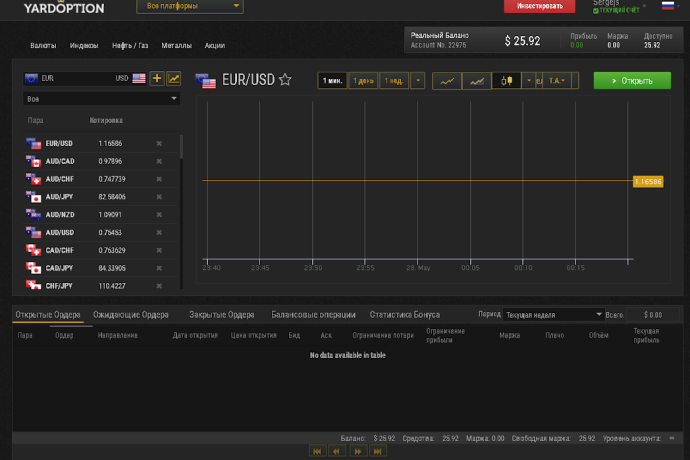Click the pair list scrollbar
The height and width of the screenshot is (460, 690).
(x=181, y=147)
